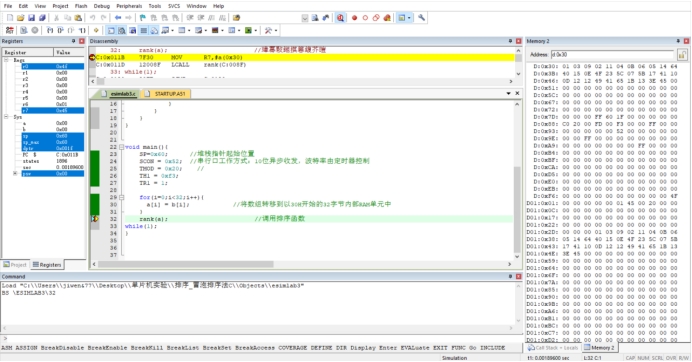Click the Save All icon
Image resolution: width=692 pixels, height=362 pixels.
(42, 18)
